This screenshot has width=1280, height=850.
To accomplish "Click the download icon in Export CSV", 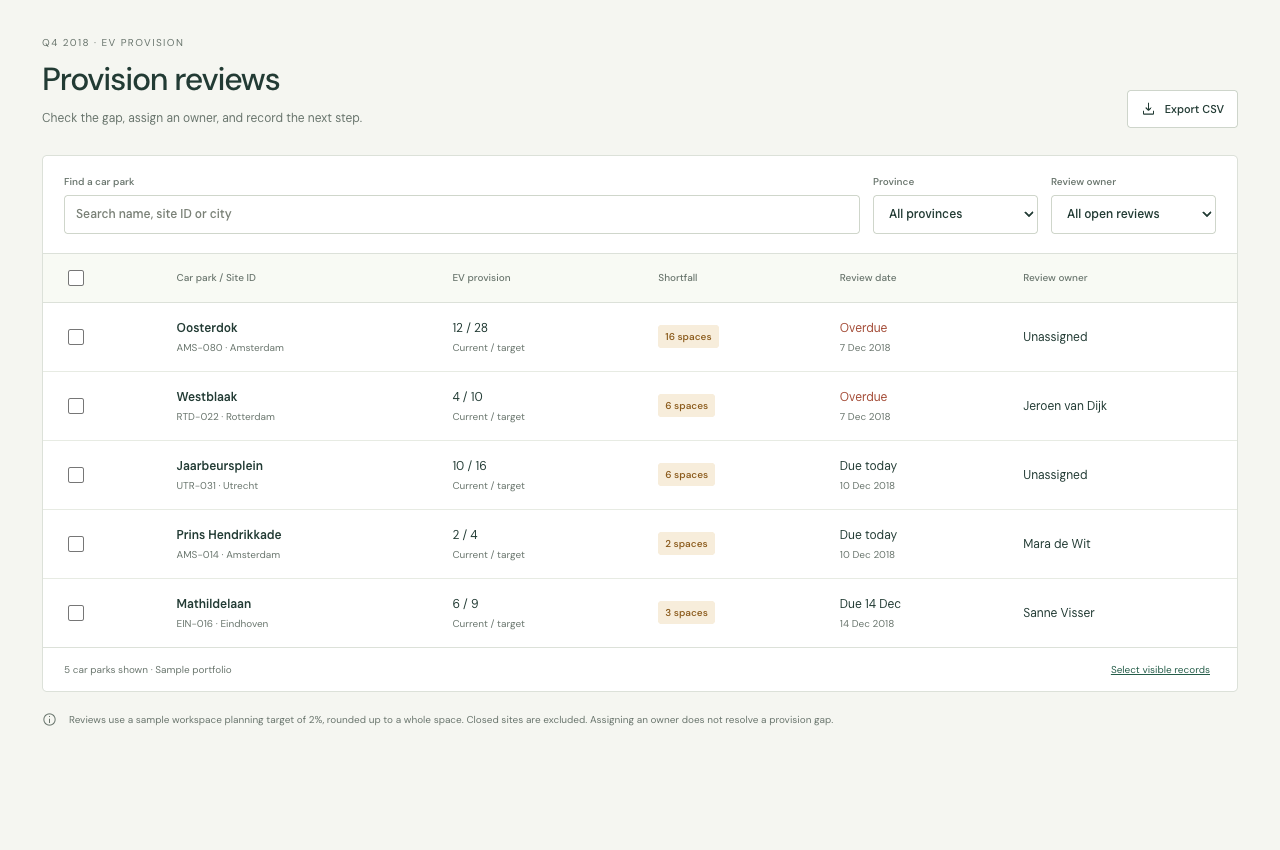I will pos(1149,109).
